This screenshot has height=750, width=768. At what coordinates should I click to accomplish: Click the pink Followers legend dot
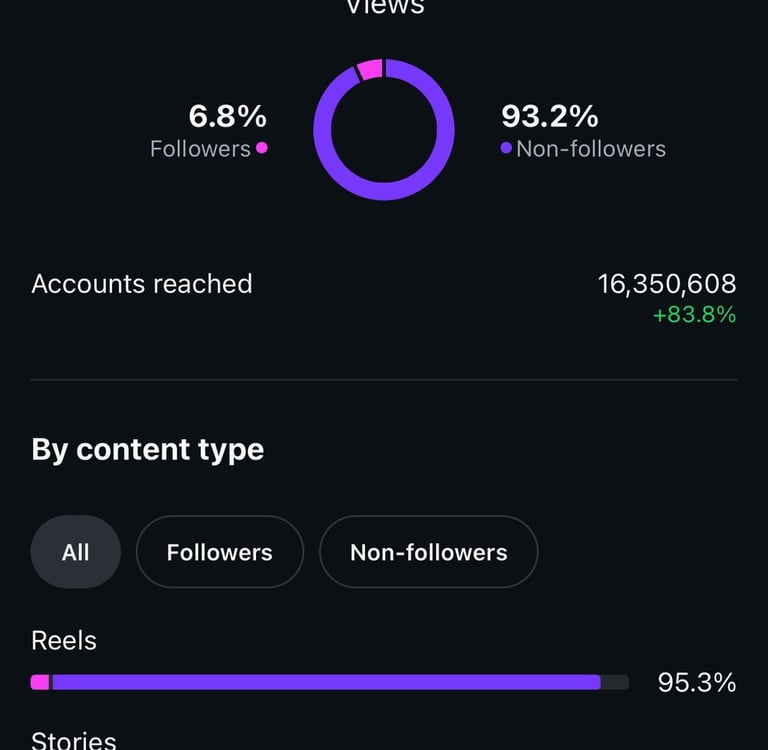point(262,148)
